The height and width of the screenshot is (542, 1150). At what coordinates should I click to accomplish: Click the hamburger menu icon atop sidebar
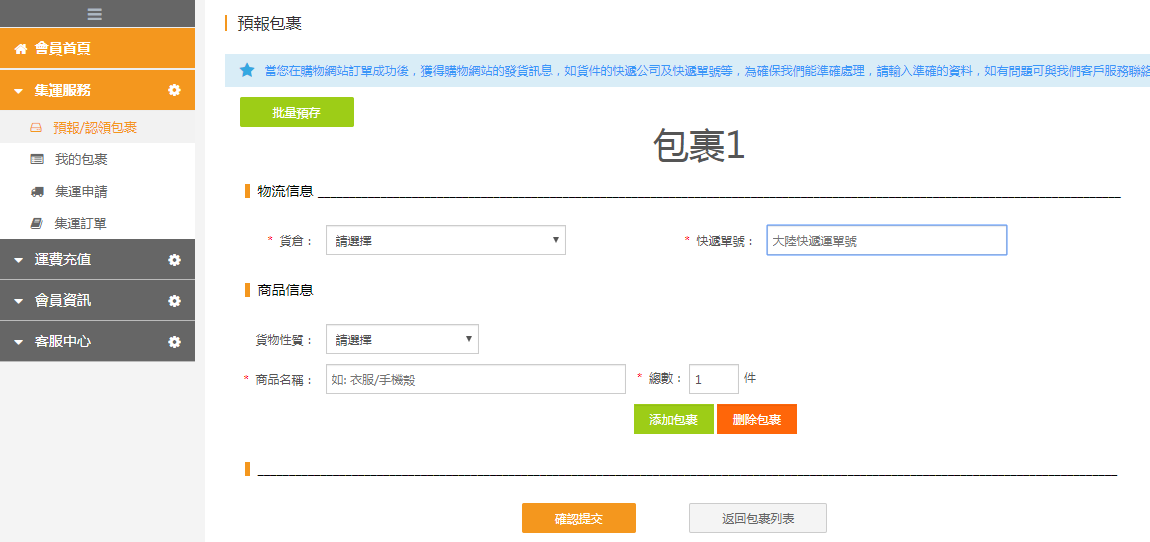point(95,13)
